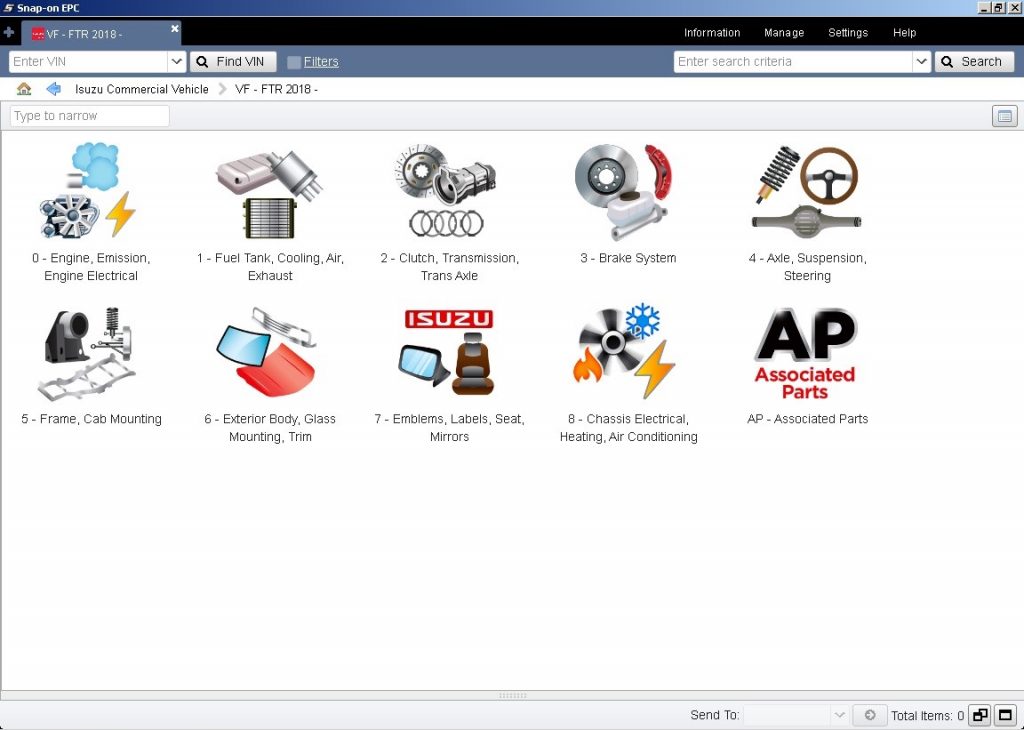This screenshot has width=1024, height=730.
Task: Toggle the list view button above the categories
Action: tap(1004, 116)
